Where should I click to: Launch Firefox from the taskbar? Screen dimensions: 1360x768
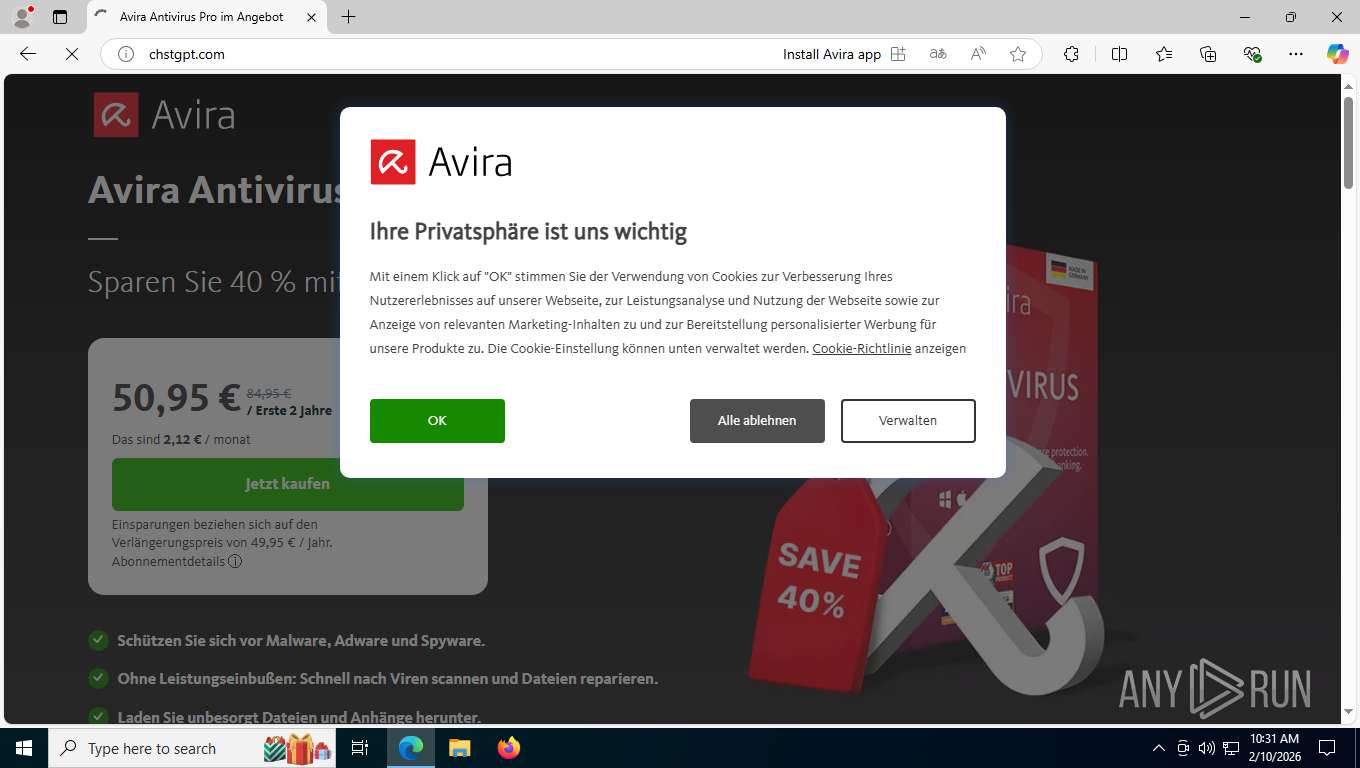coord(508,748)
